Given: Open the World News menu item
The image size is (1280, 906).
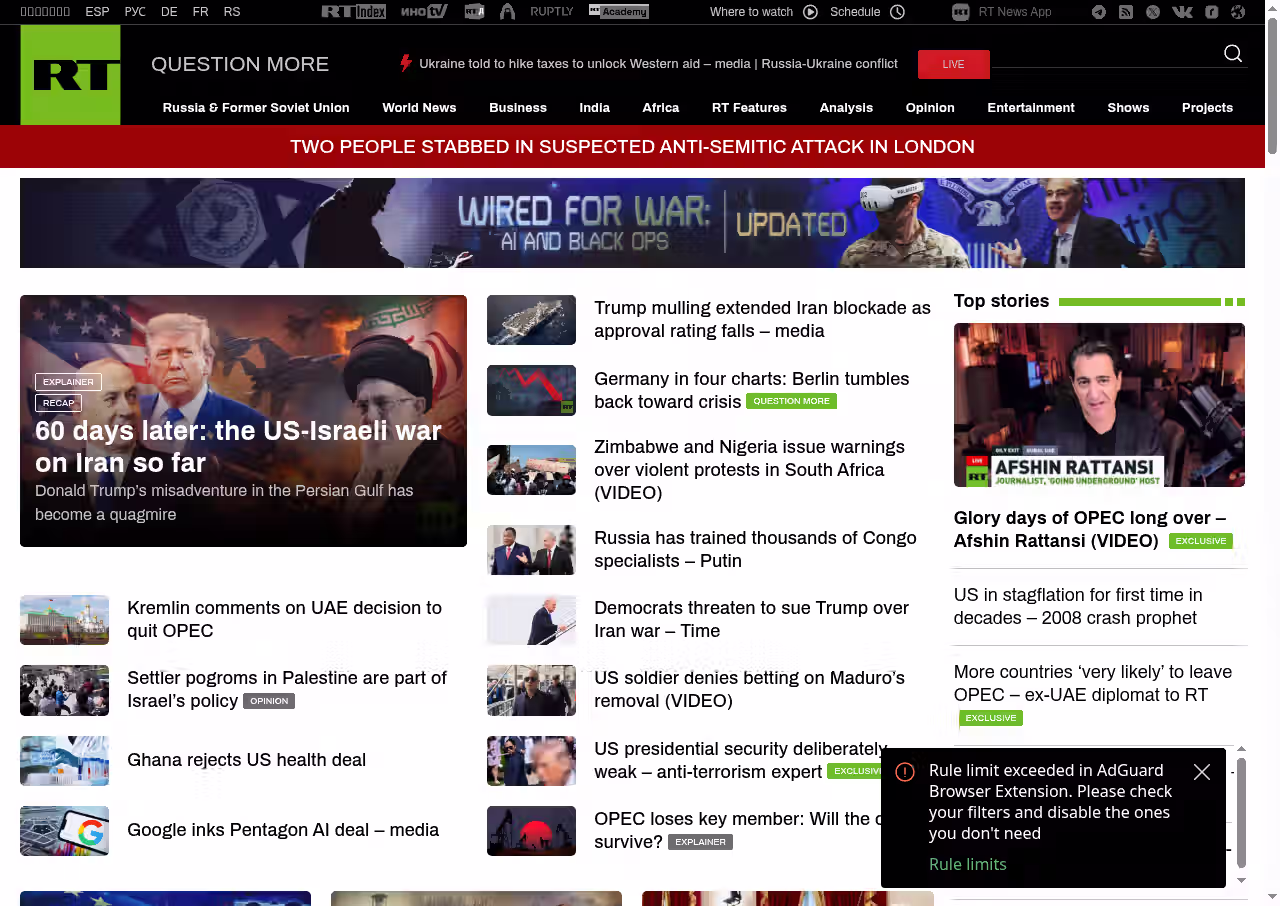Looking at the screenshot, I should [x=419, y=108].
